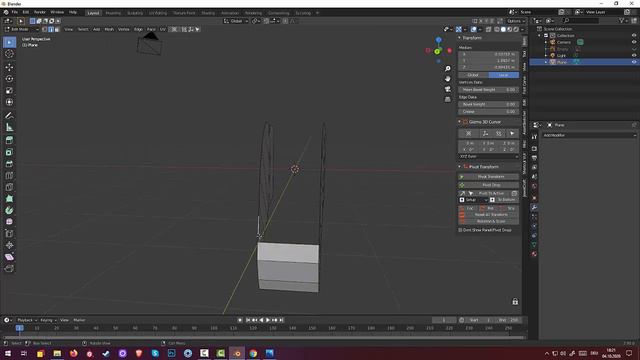The height and width of the screenshot is (360, 640).
Task: Open the File menu
Action: click(15, 12)
